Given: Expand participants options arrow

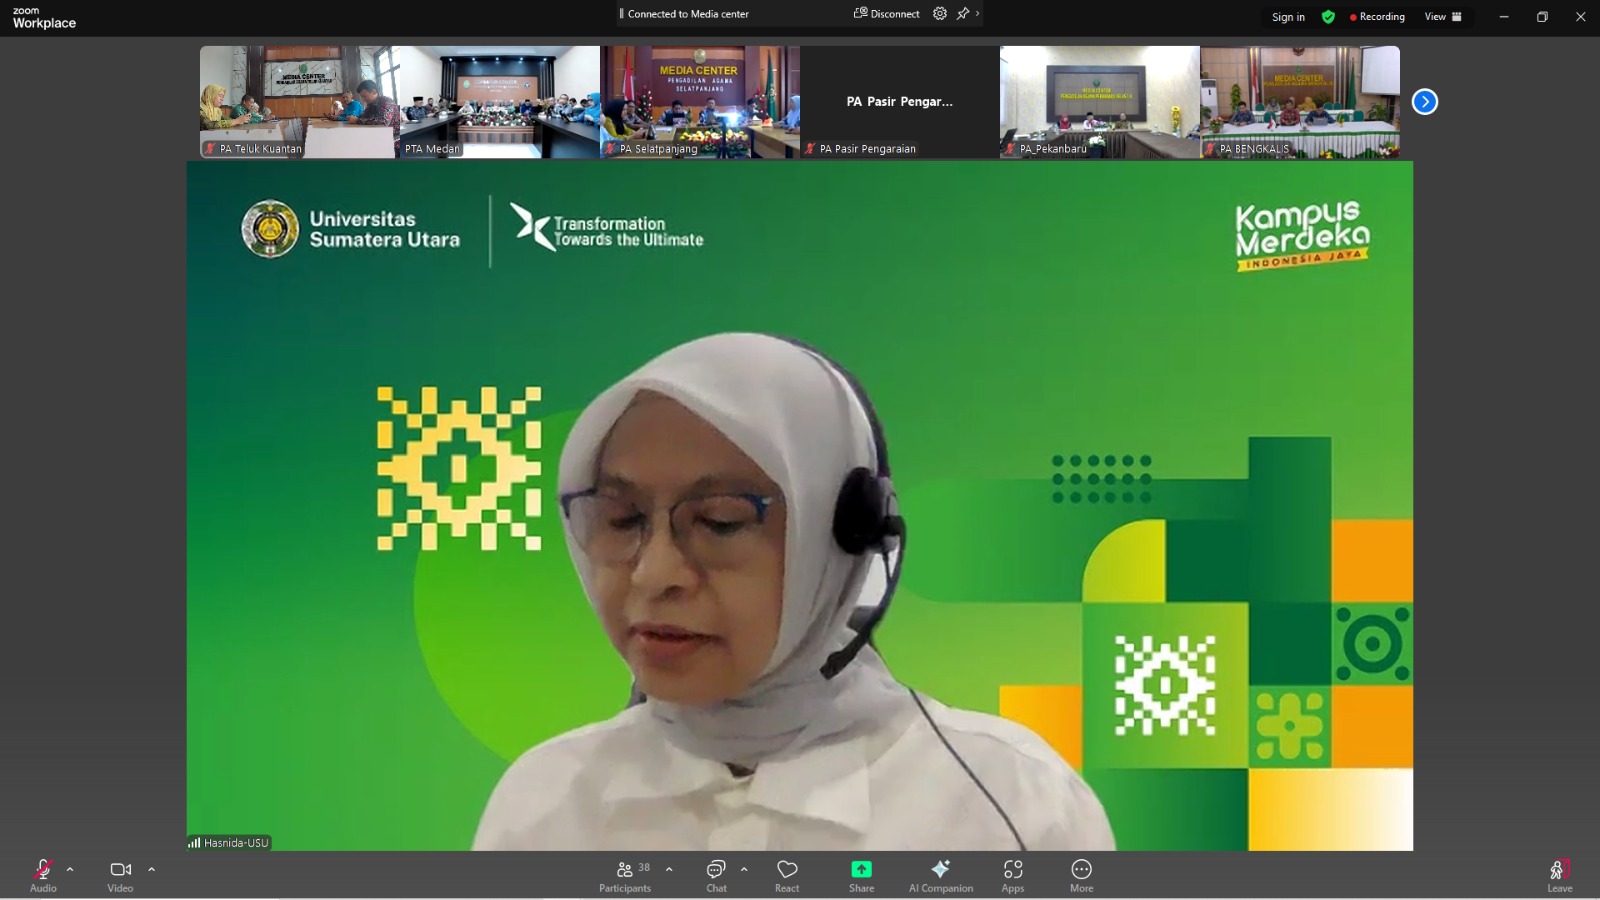Looking at the screenshot, I should pyautogui.click(x=669, y=869).
